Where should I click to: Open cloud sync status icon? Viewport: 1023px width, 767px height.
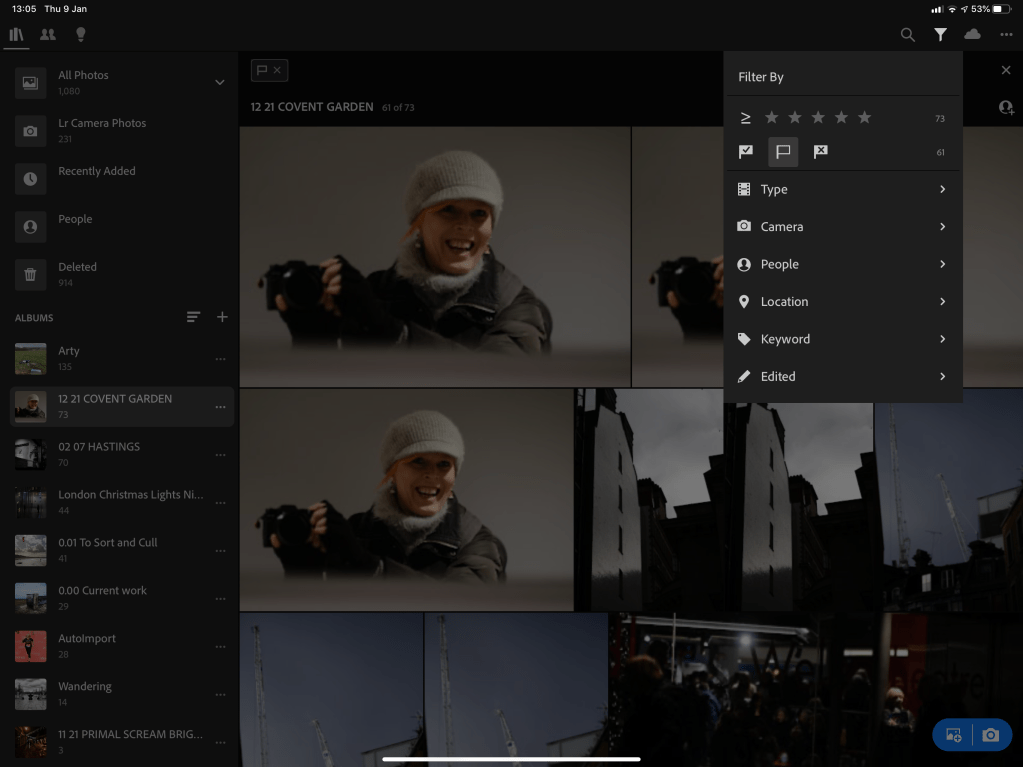pos(972,35)
